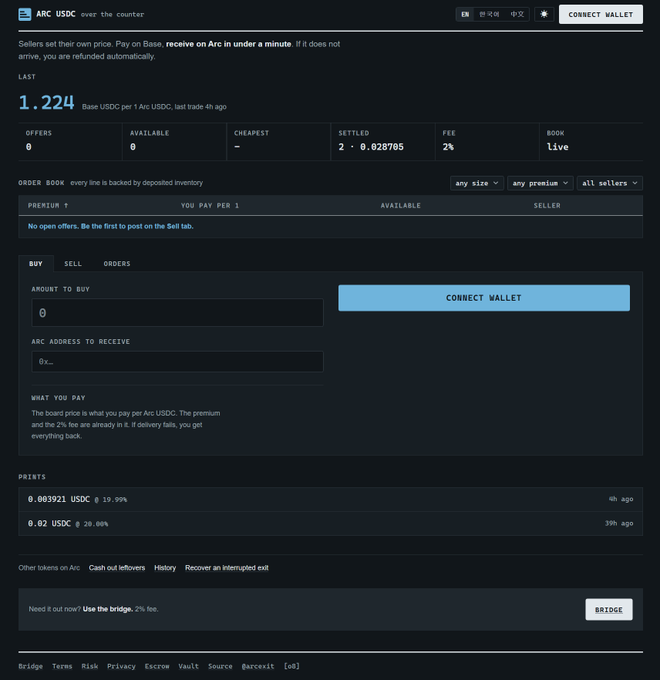Screen dimensions: 660x680
Task: Open the any premium filter dropdown
Action: 540,183
